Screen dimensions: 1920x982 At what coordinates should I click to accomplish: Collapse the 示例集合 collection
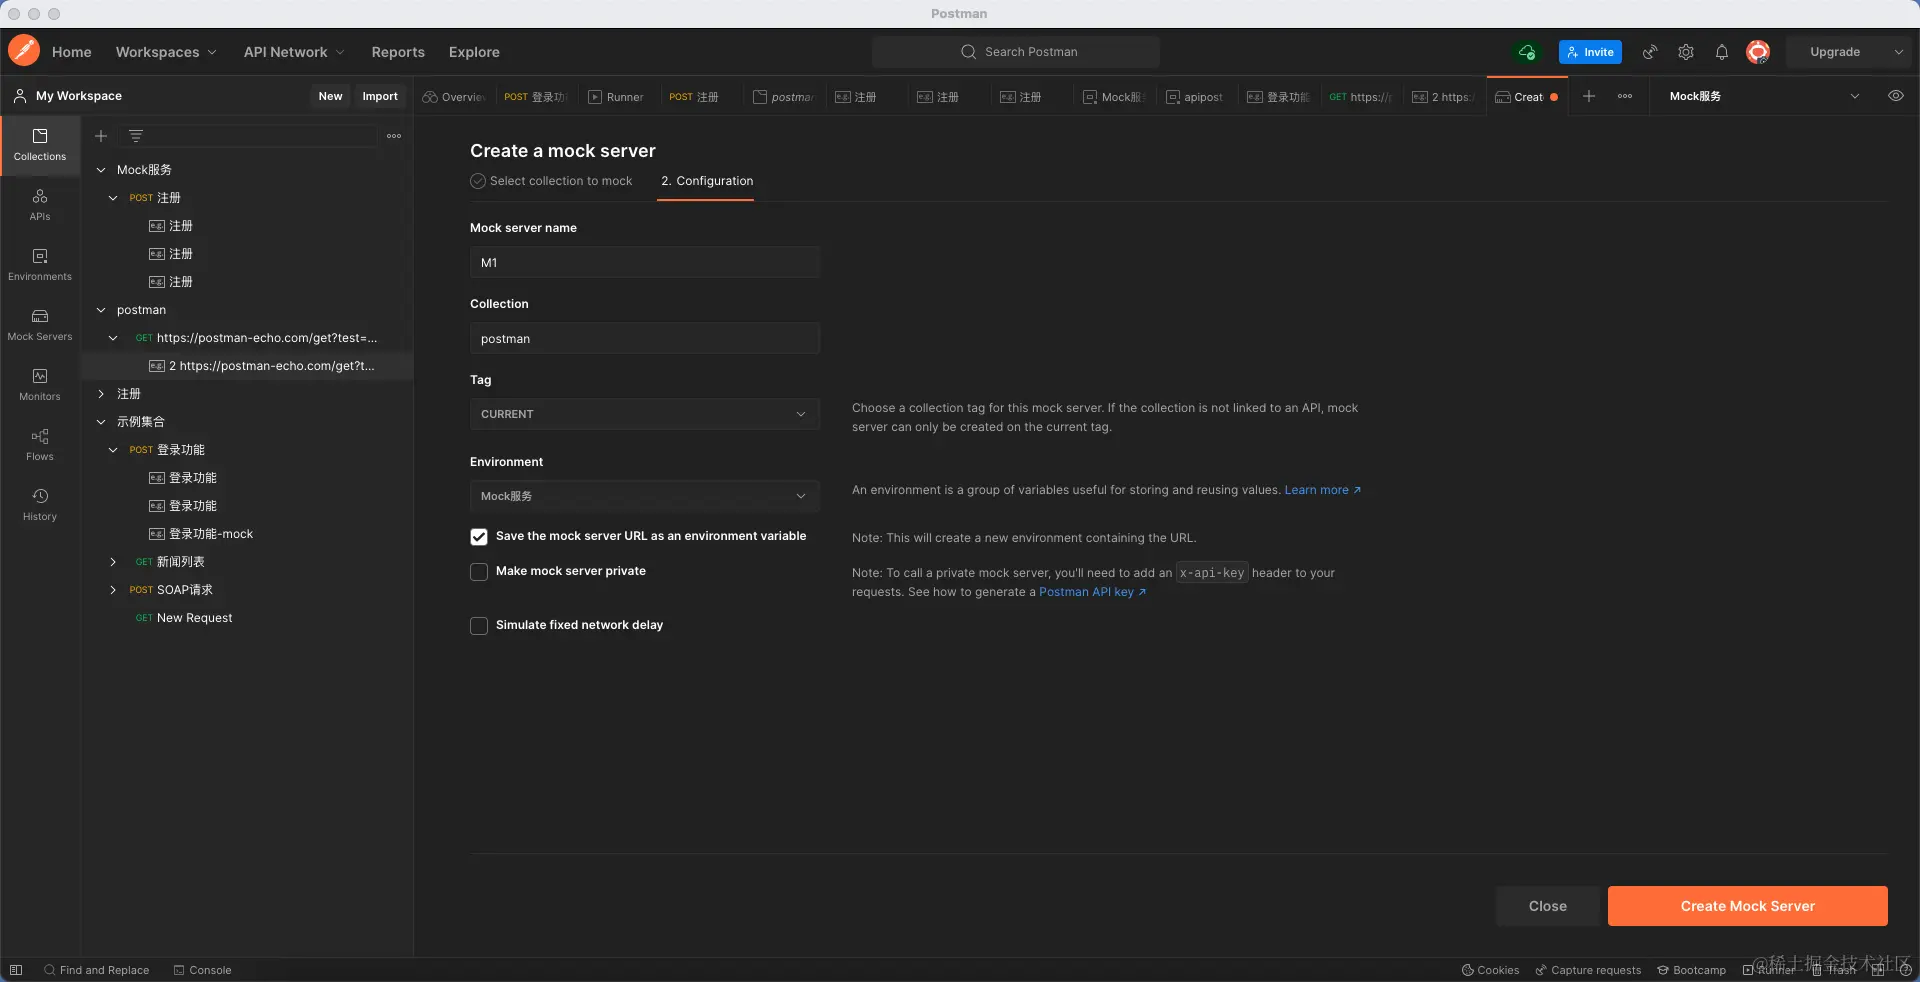click(x=101, y=422)
